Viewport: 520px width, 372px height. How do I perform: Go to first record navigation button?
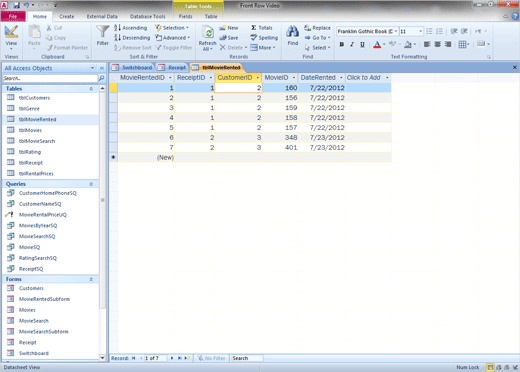pyautogui.click(x=133, y=358)
